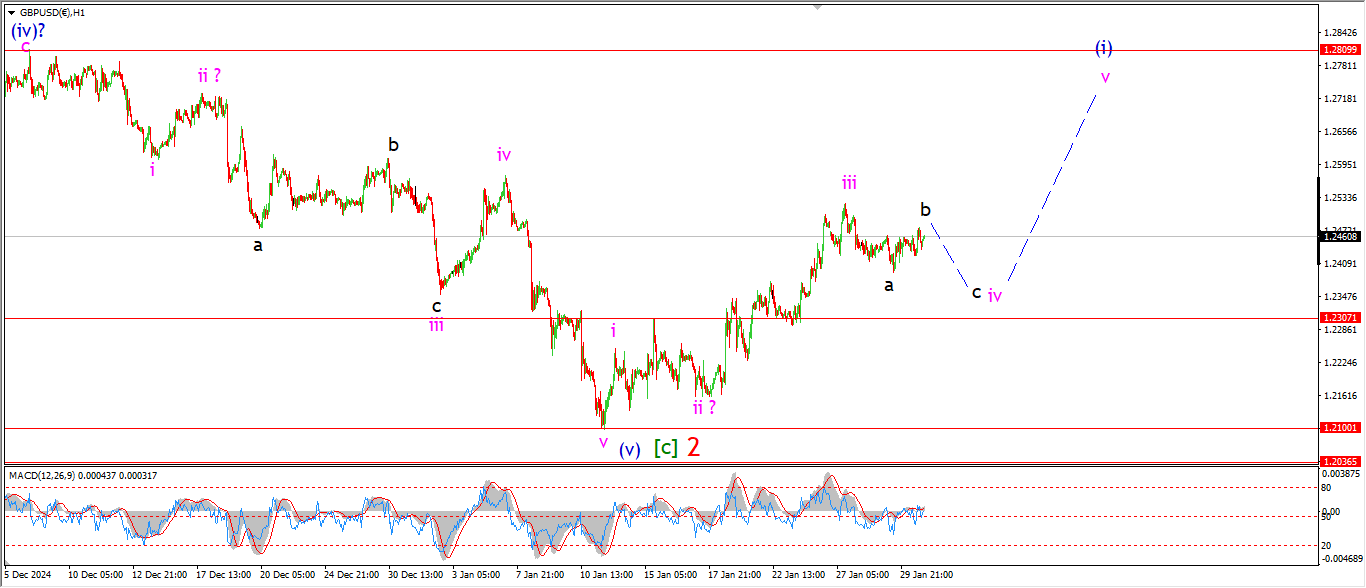Click the 1.21616 price scale value
1366x588 pixels.
[1340, 396]
